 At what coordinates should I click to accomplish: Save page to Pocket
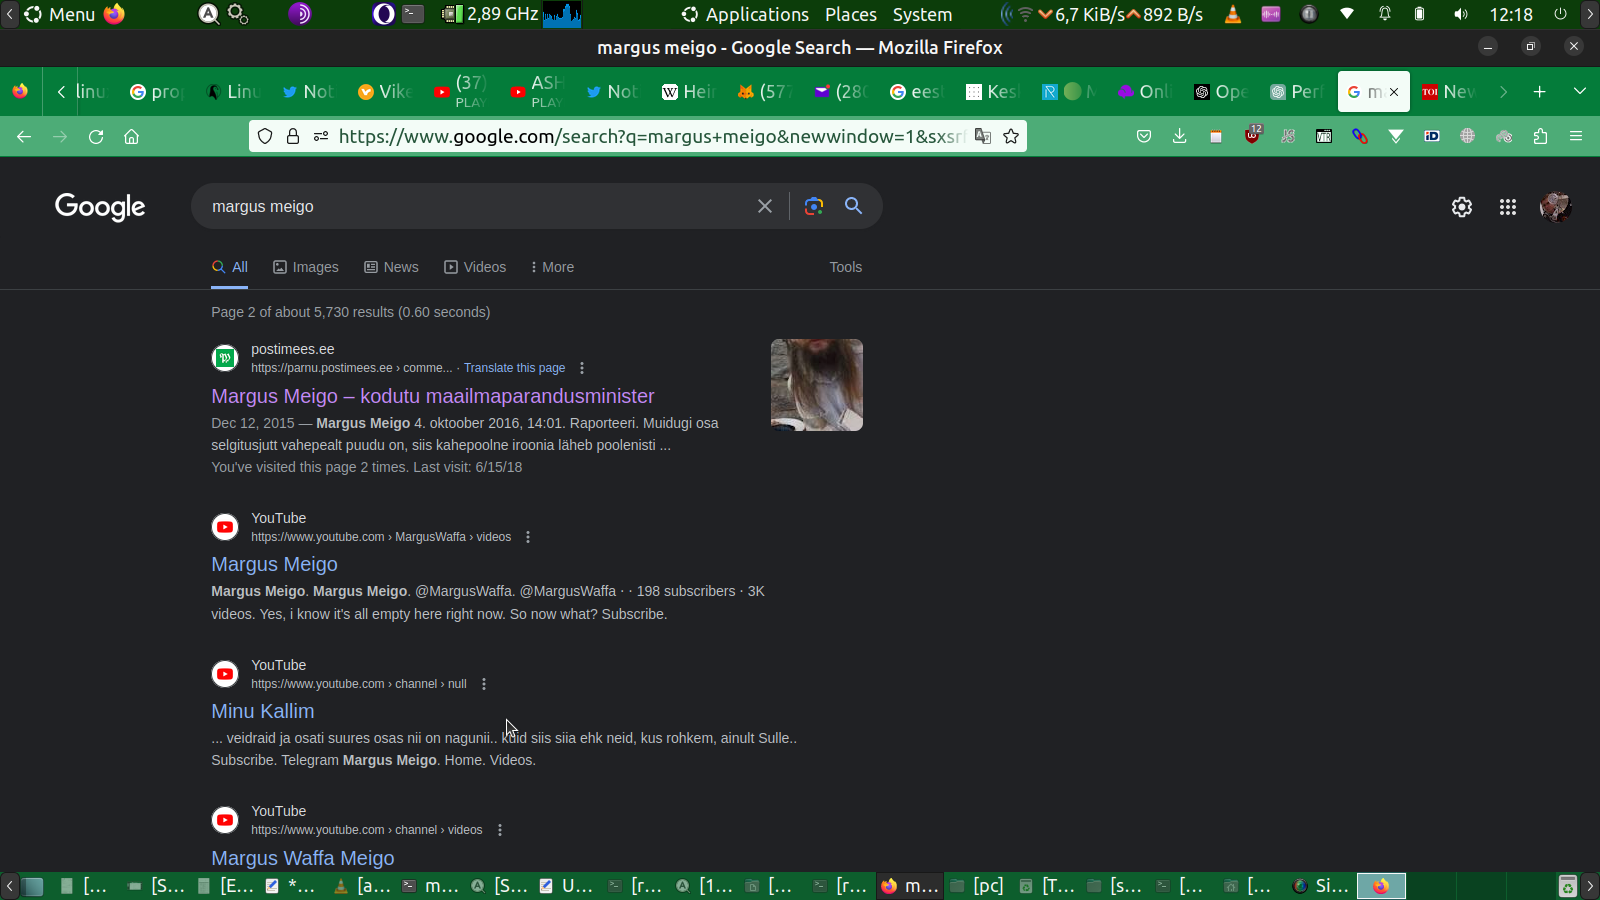tap(1144, 137)
